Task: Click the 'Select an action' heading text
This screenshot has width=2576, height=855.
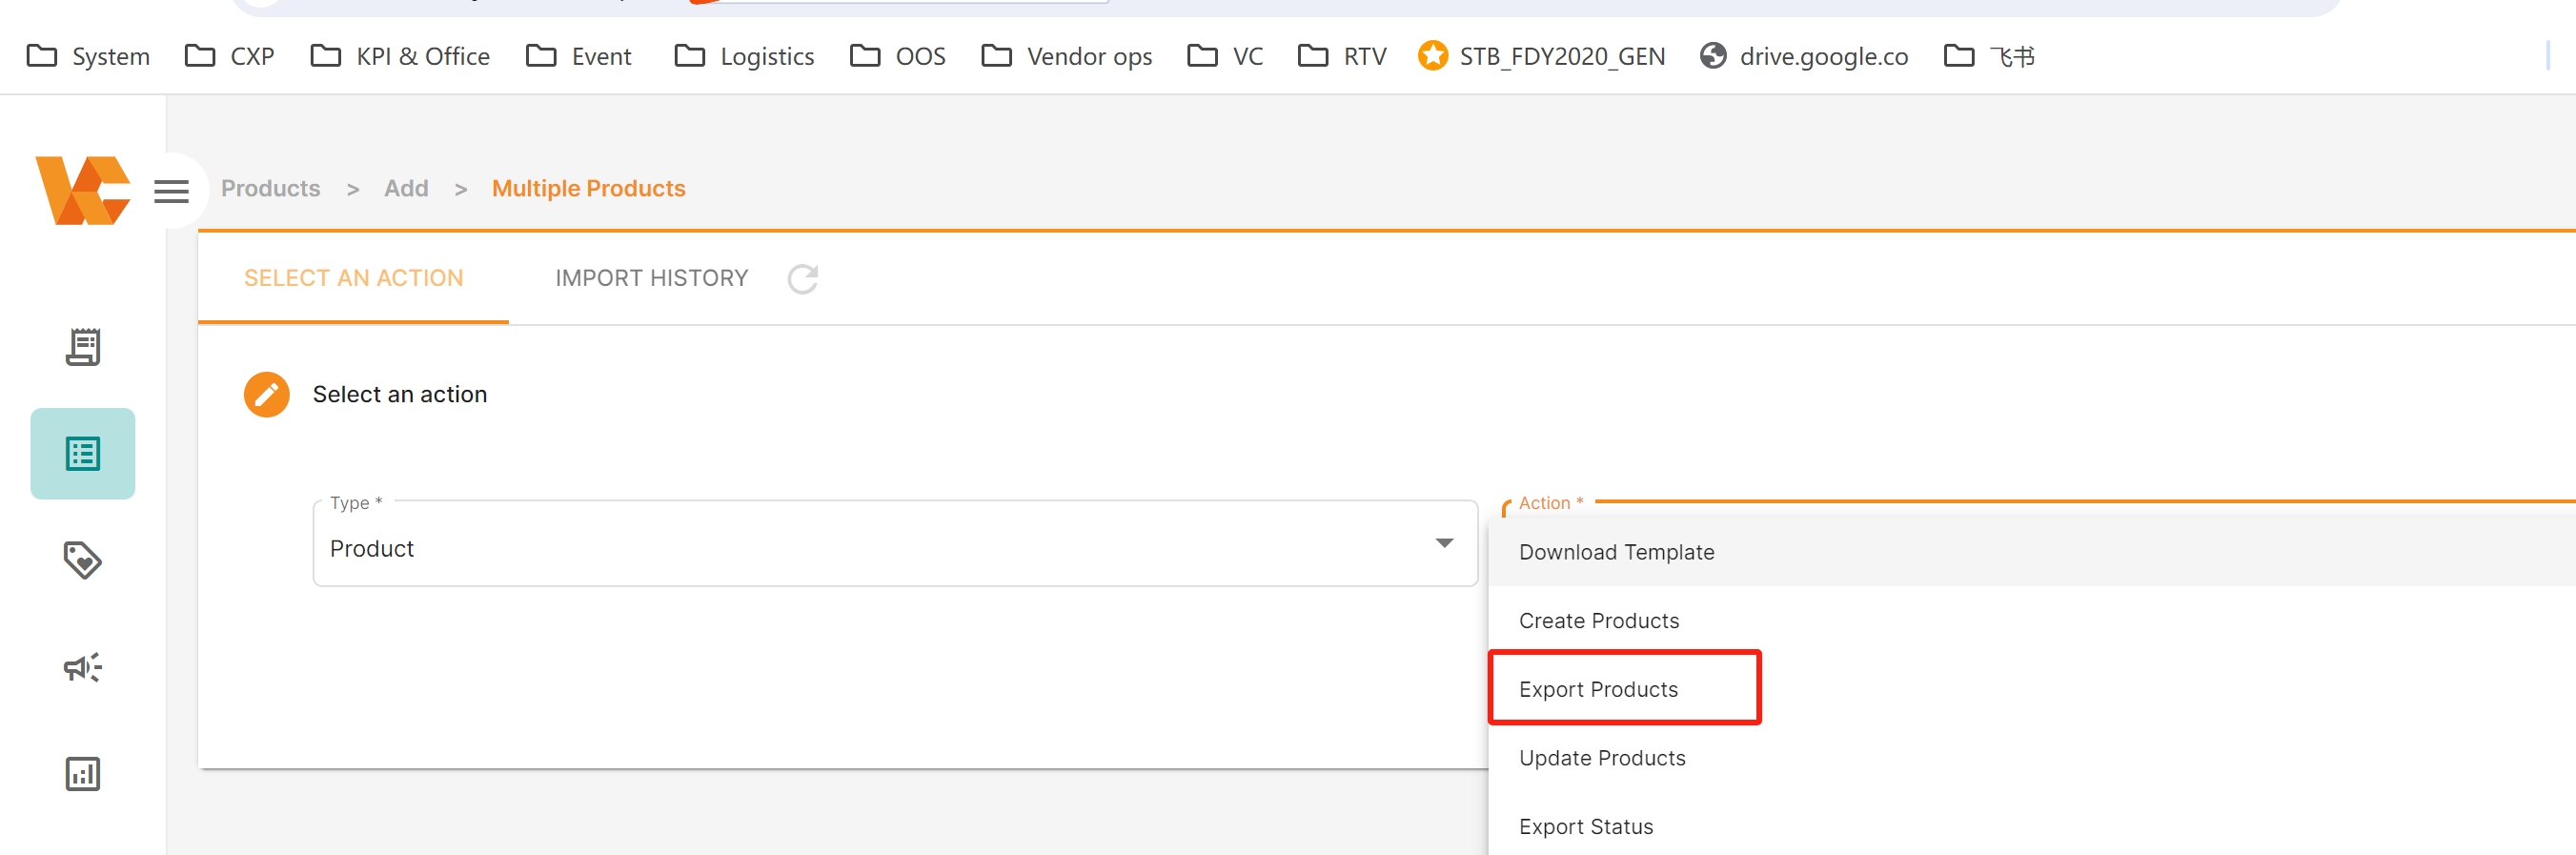Action: tap(399, 394)
